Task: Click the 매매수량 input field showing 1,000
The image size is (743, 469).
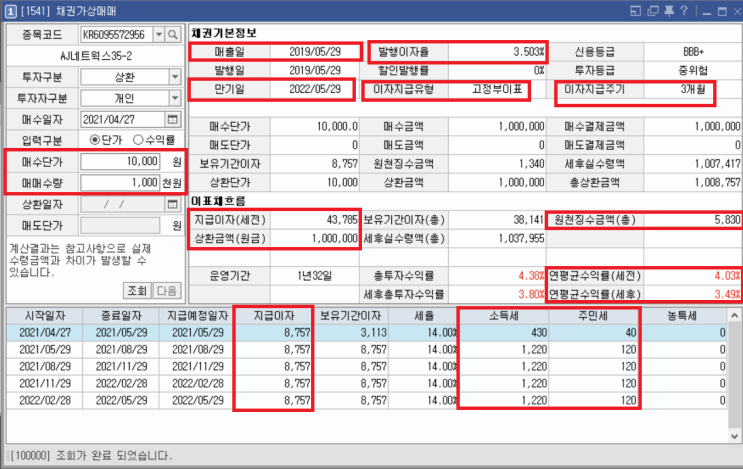Action: (x=120, y=182)
